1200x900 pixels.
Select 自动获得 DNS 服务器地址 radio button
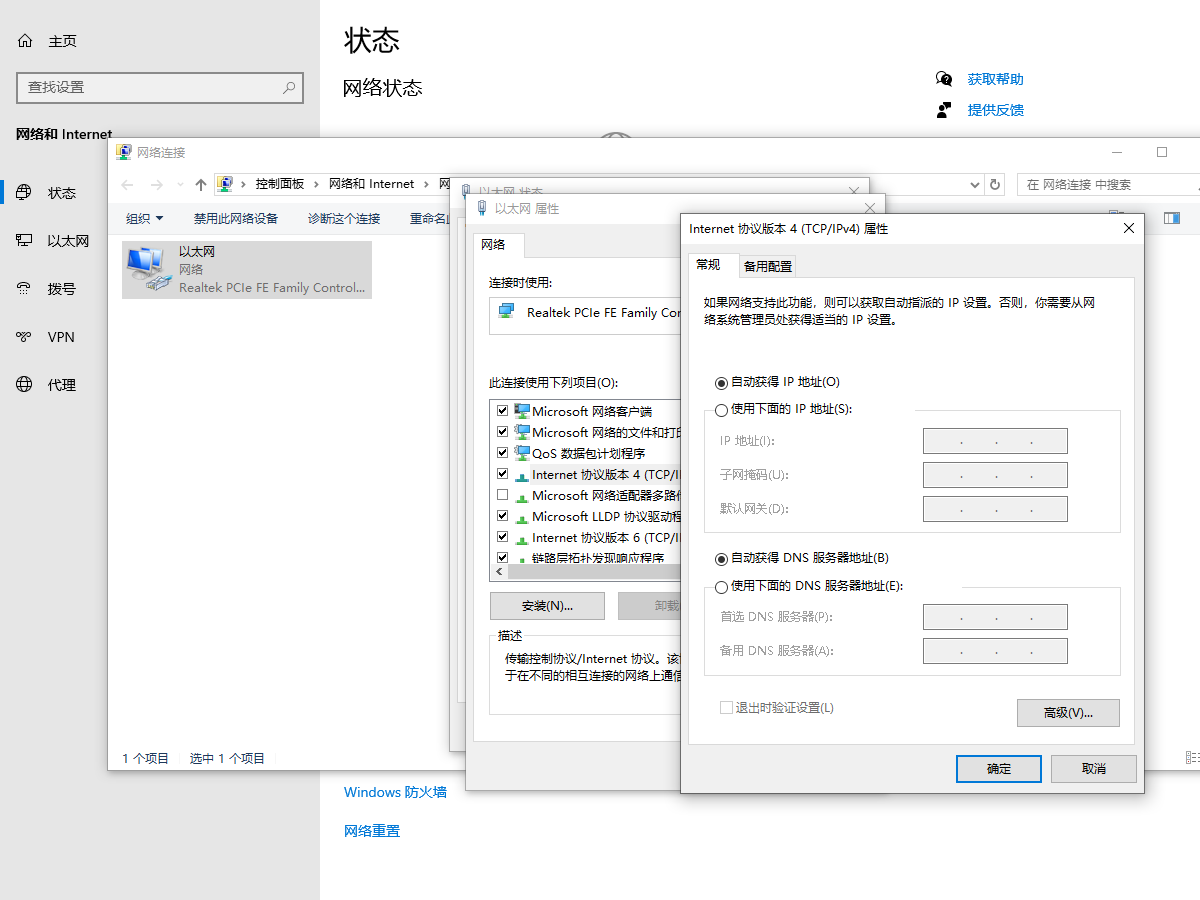point(722,559)
